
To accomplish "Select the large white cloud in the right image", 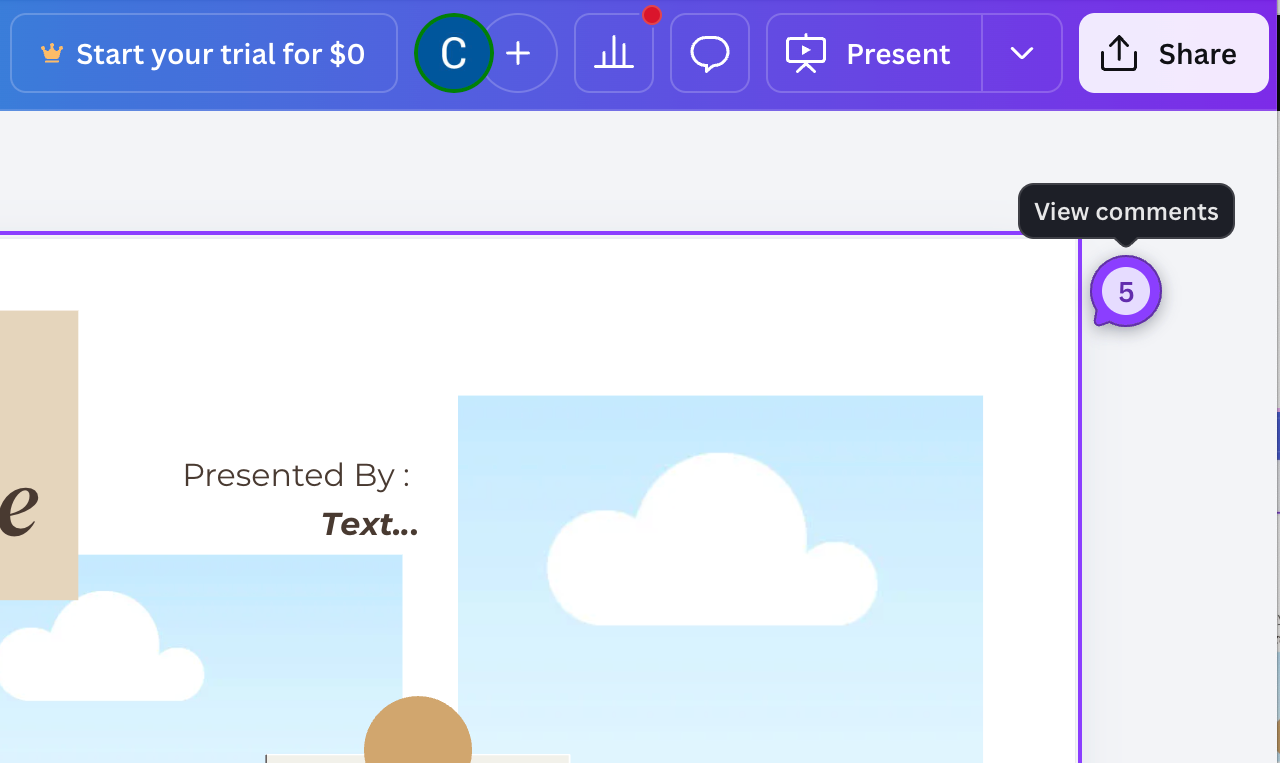I will (x=712, y=550).
